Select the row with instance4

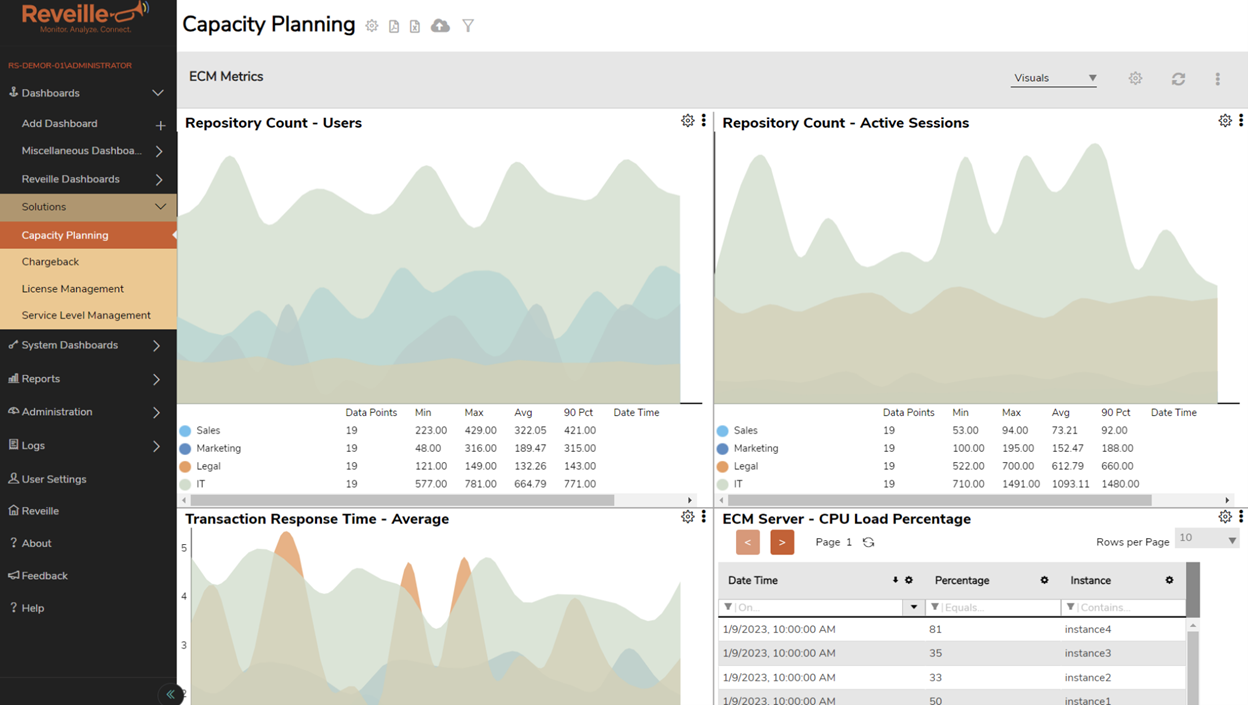pyautogui.click(x=952, y=630)
